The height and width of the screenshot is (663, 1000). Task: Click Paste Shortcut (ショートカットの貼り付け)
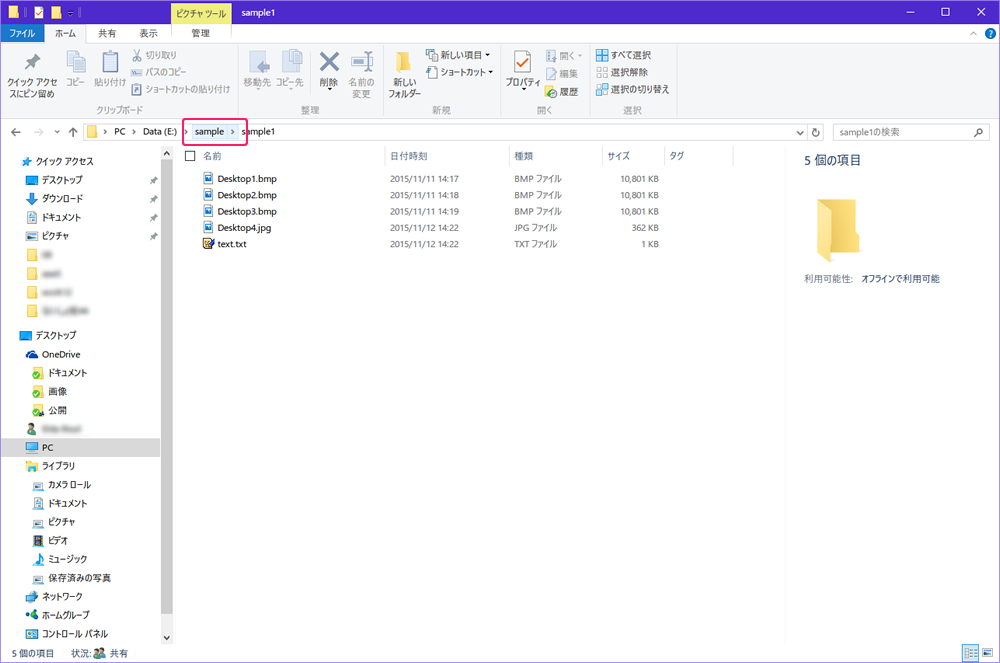(x=180, y=89)
